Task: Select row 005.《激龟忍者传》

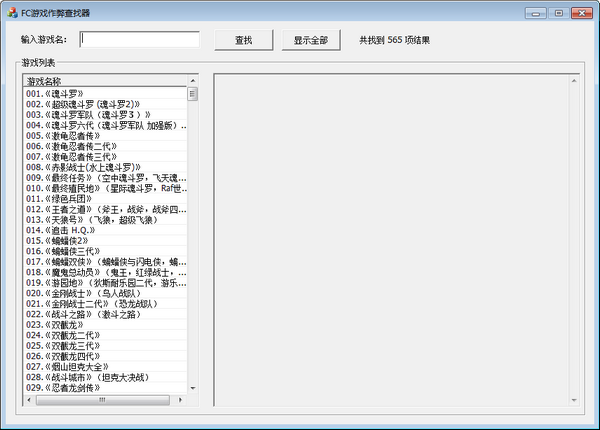Action: (x=105, y=135)
